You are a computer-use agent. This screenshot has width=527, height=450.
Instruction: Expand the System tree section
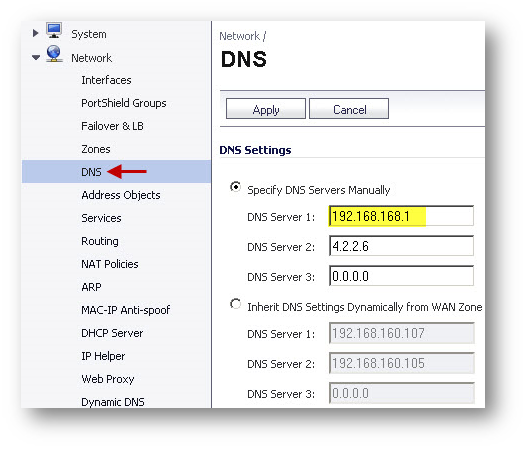tap(35, 33)
